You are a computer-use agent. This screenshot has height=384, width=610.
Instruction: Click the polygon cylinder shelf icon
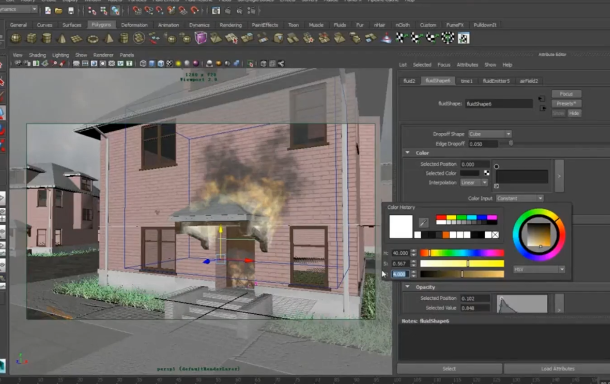point(47,38)
